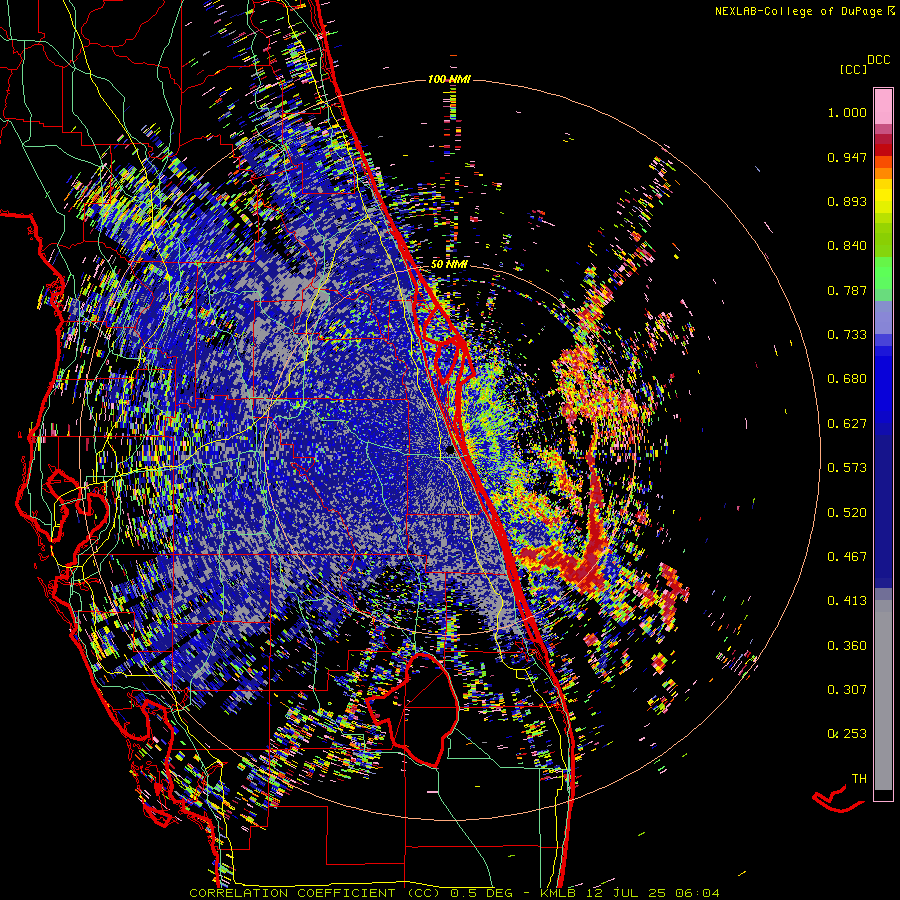Select the 0.520 legend value

point(847,513)
